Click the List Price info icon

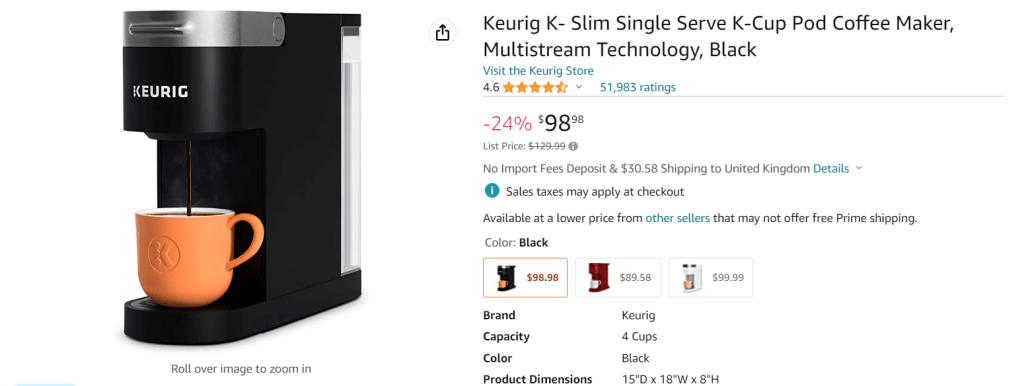pyautogui.click(x=573, y=146)
